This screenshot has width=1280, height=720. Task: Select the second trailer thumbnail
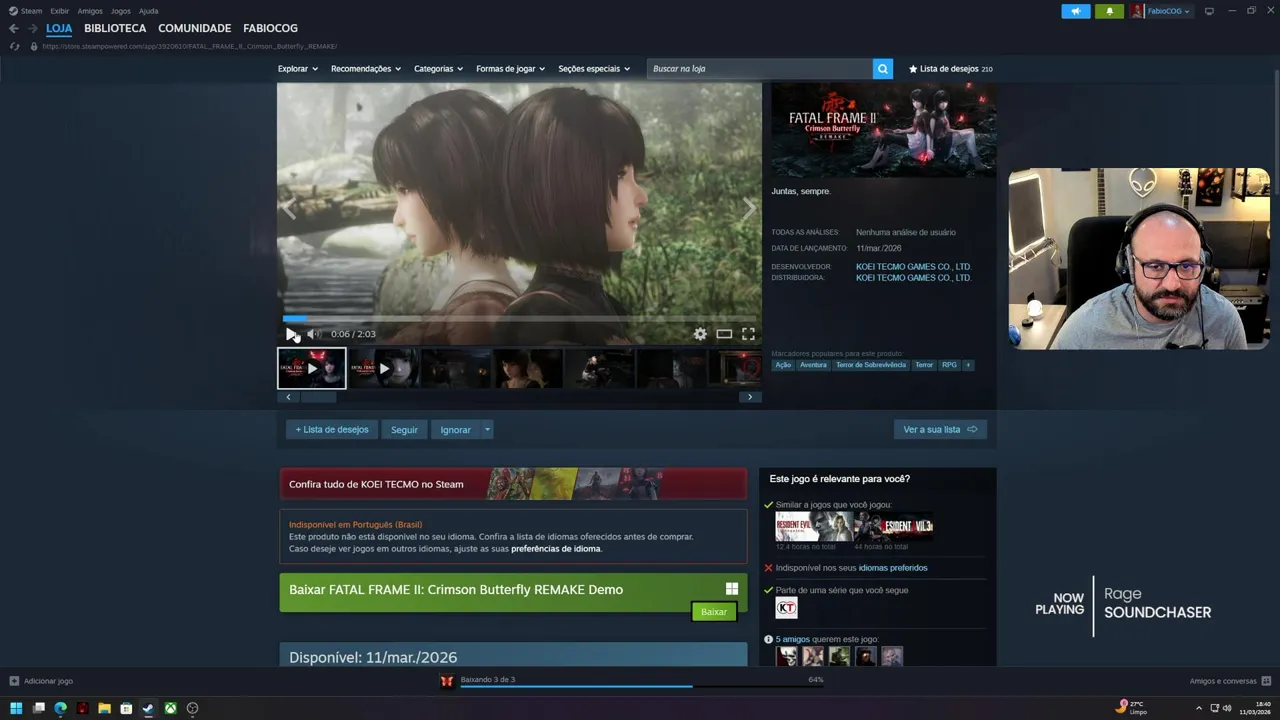pos(384,368)
